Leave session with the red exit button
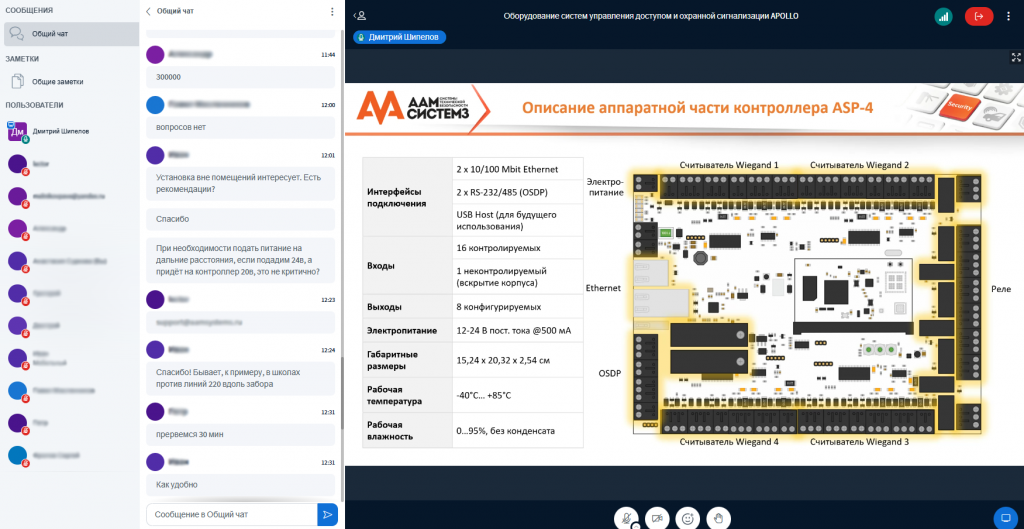This screenshot has width=1024, height=529. pos(979,16)
